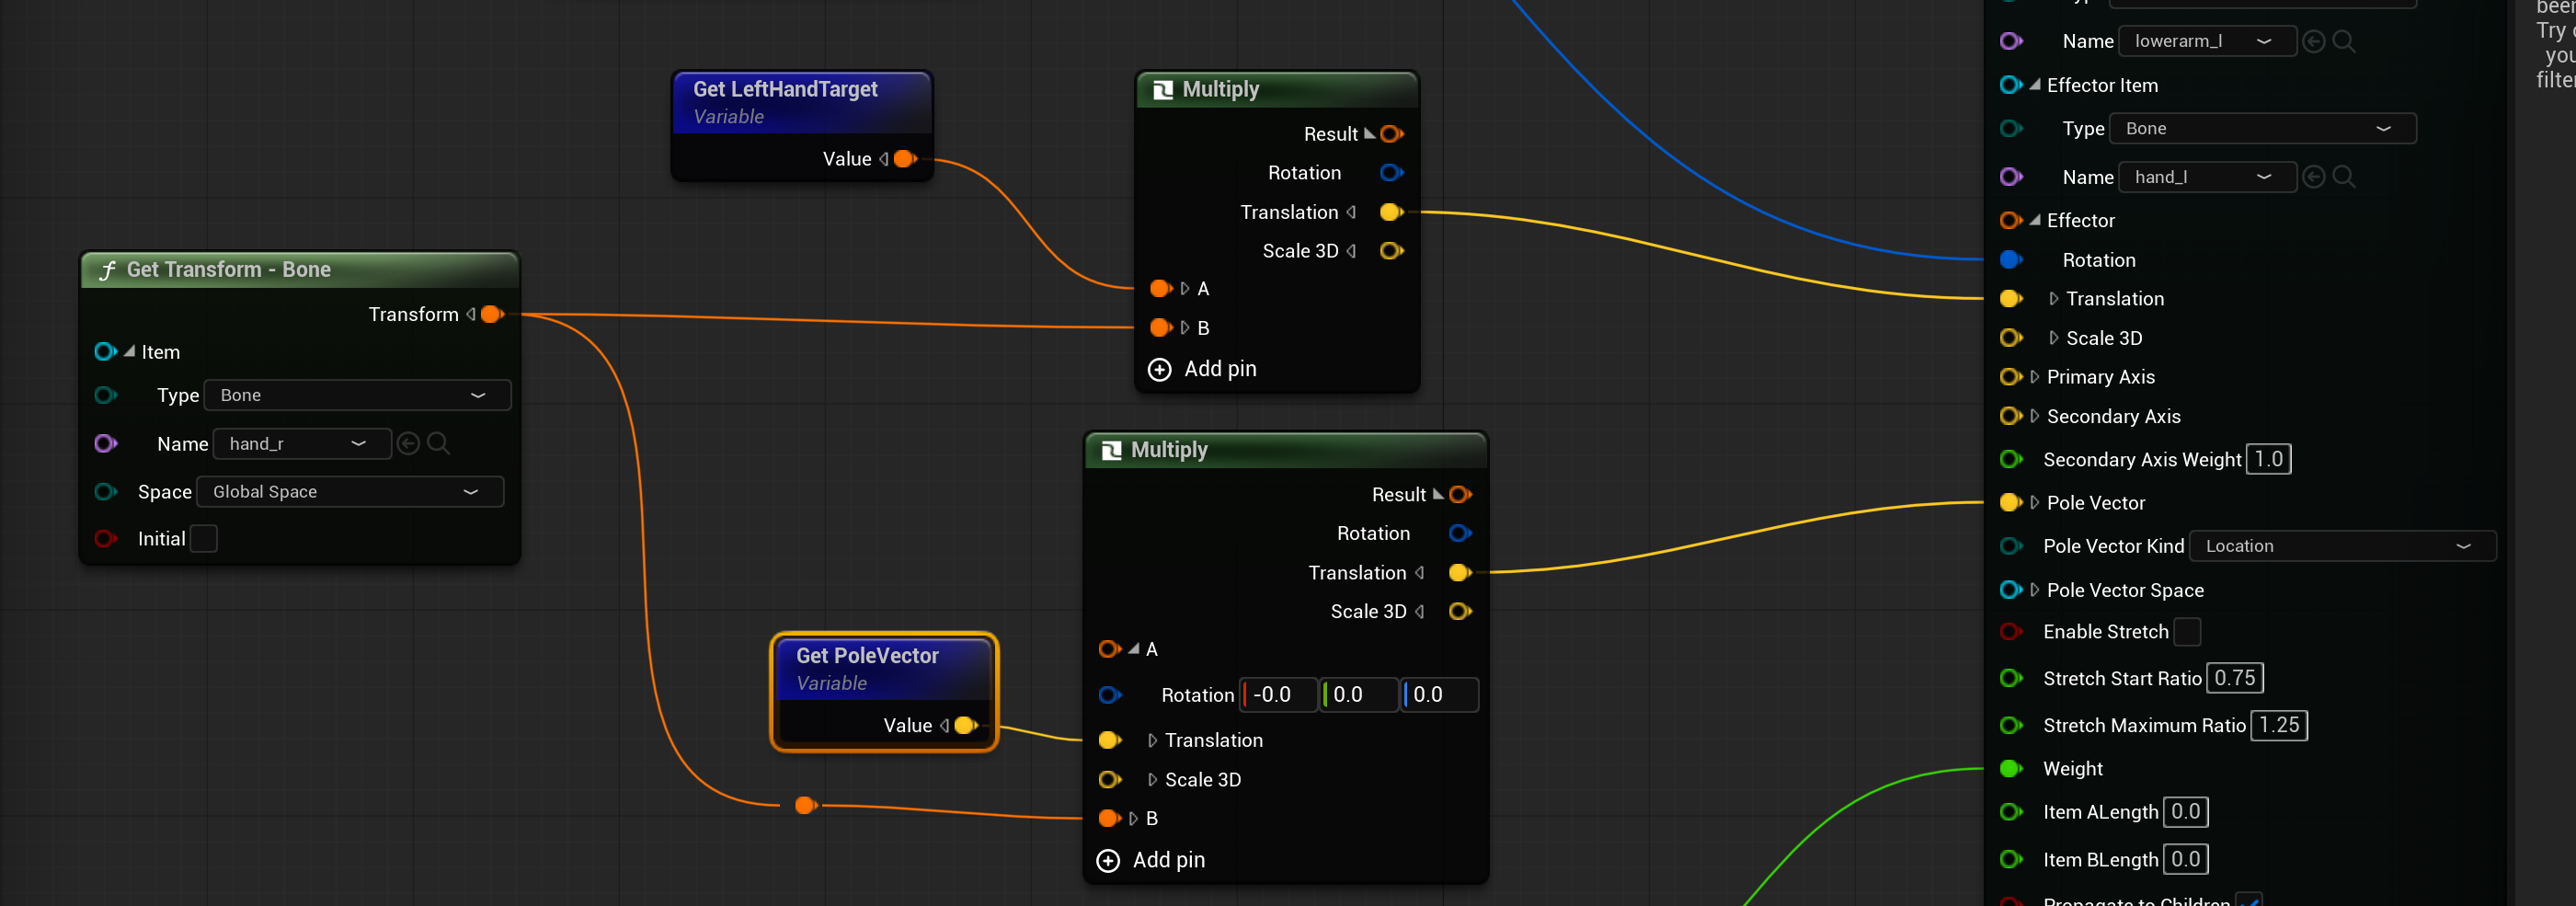This screenshot has height=906, width=2576.
Task: Click the browse-to arrow icon beside hand_r
Action: click(x=408, y=443)
